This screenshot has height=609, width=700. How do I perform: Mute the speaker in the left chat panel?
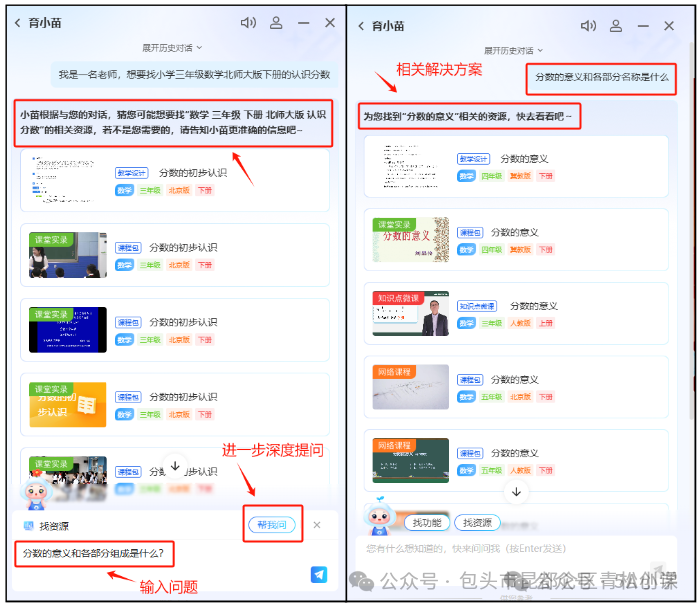tap(249, 22)
